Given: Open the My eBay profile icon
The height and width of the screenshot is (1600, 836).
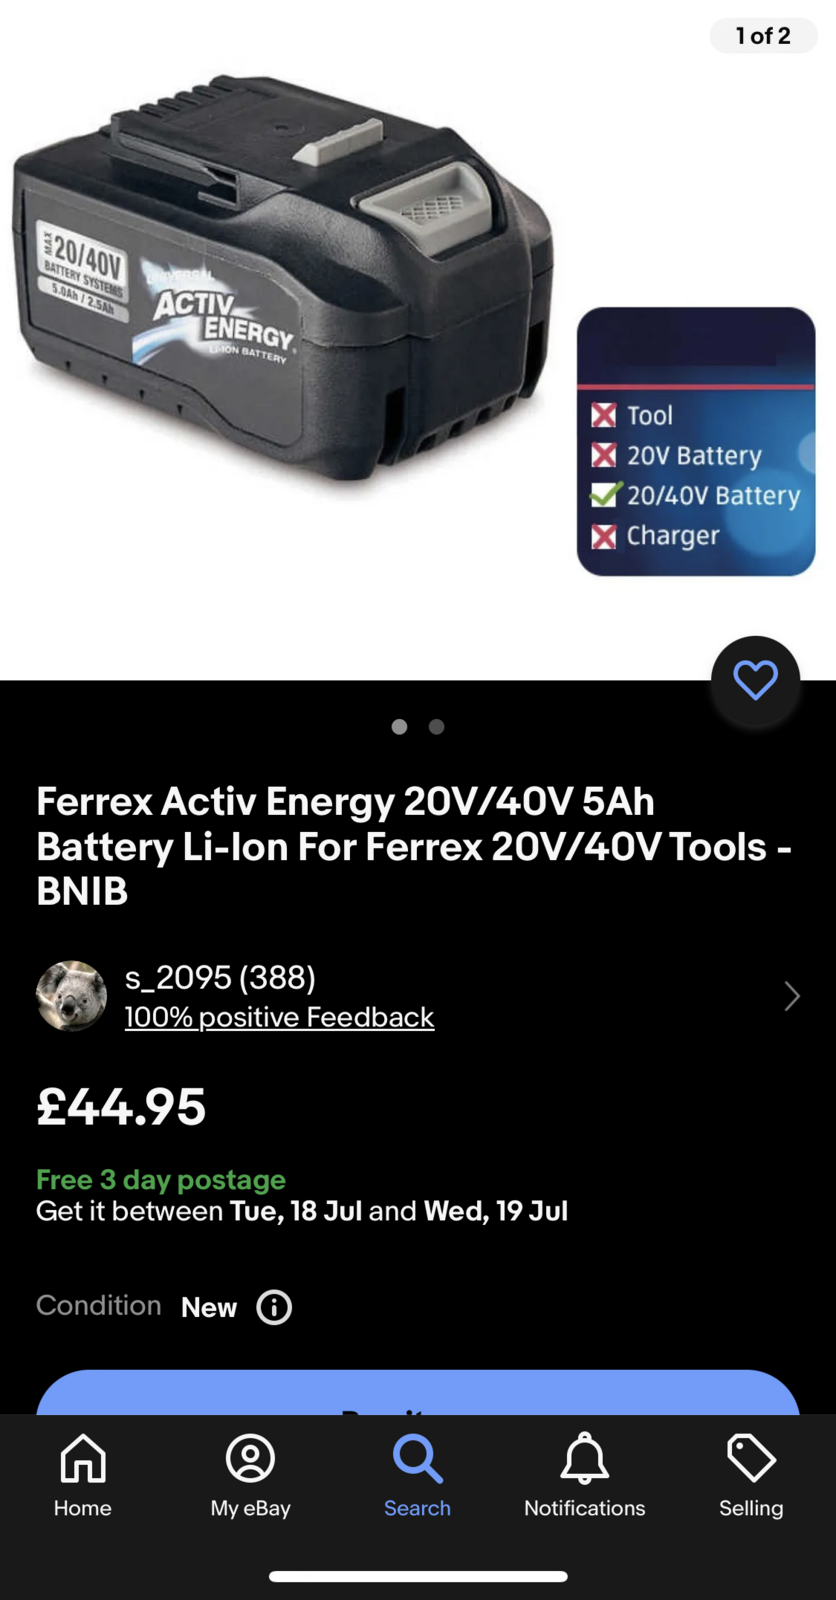Looking at the screenshot, I should [250, 1459].
